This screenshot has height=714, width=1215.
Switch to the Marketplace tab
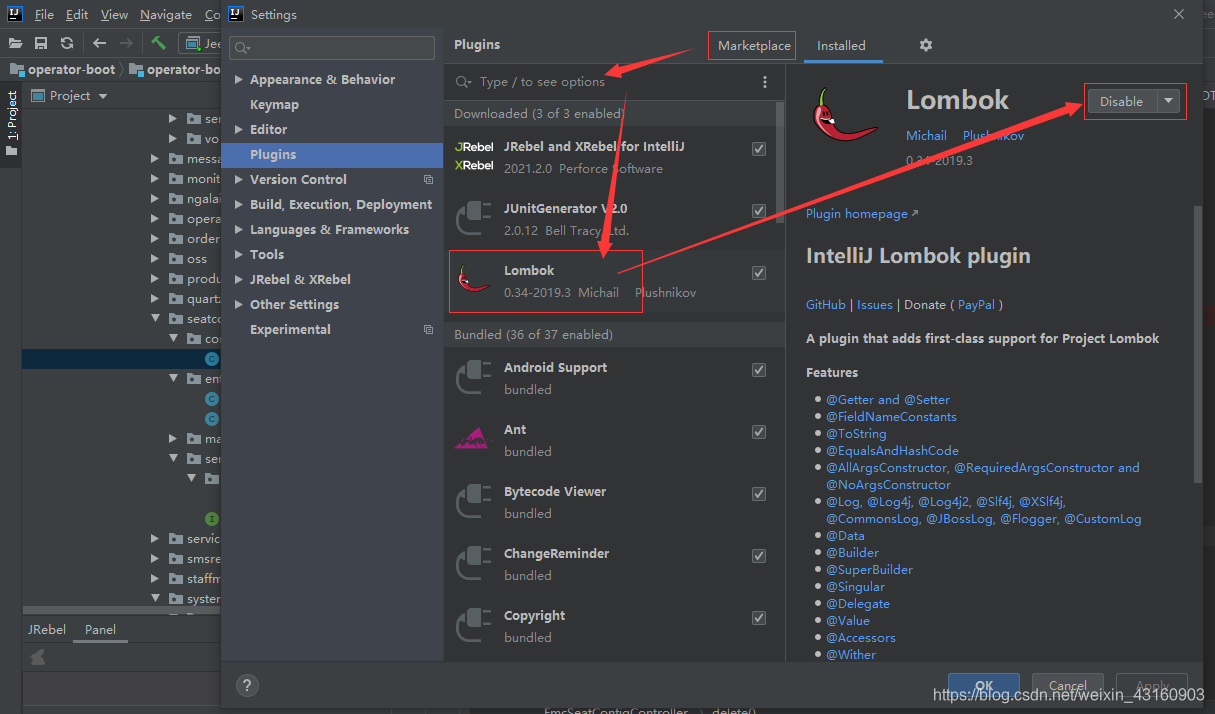tap(754, 45)
